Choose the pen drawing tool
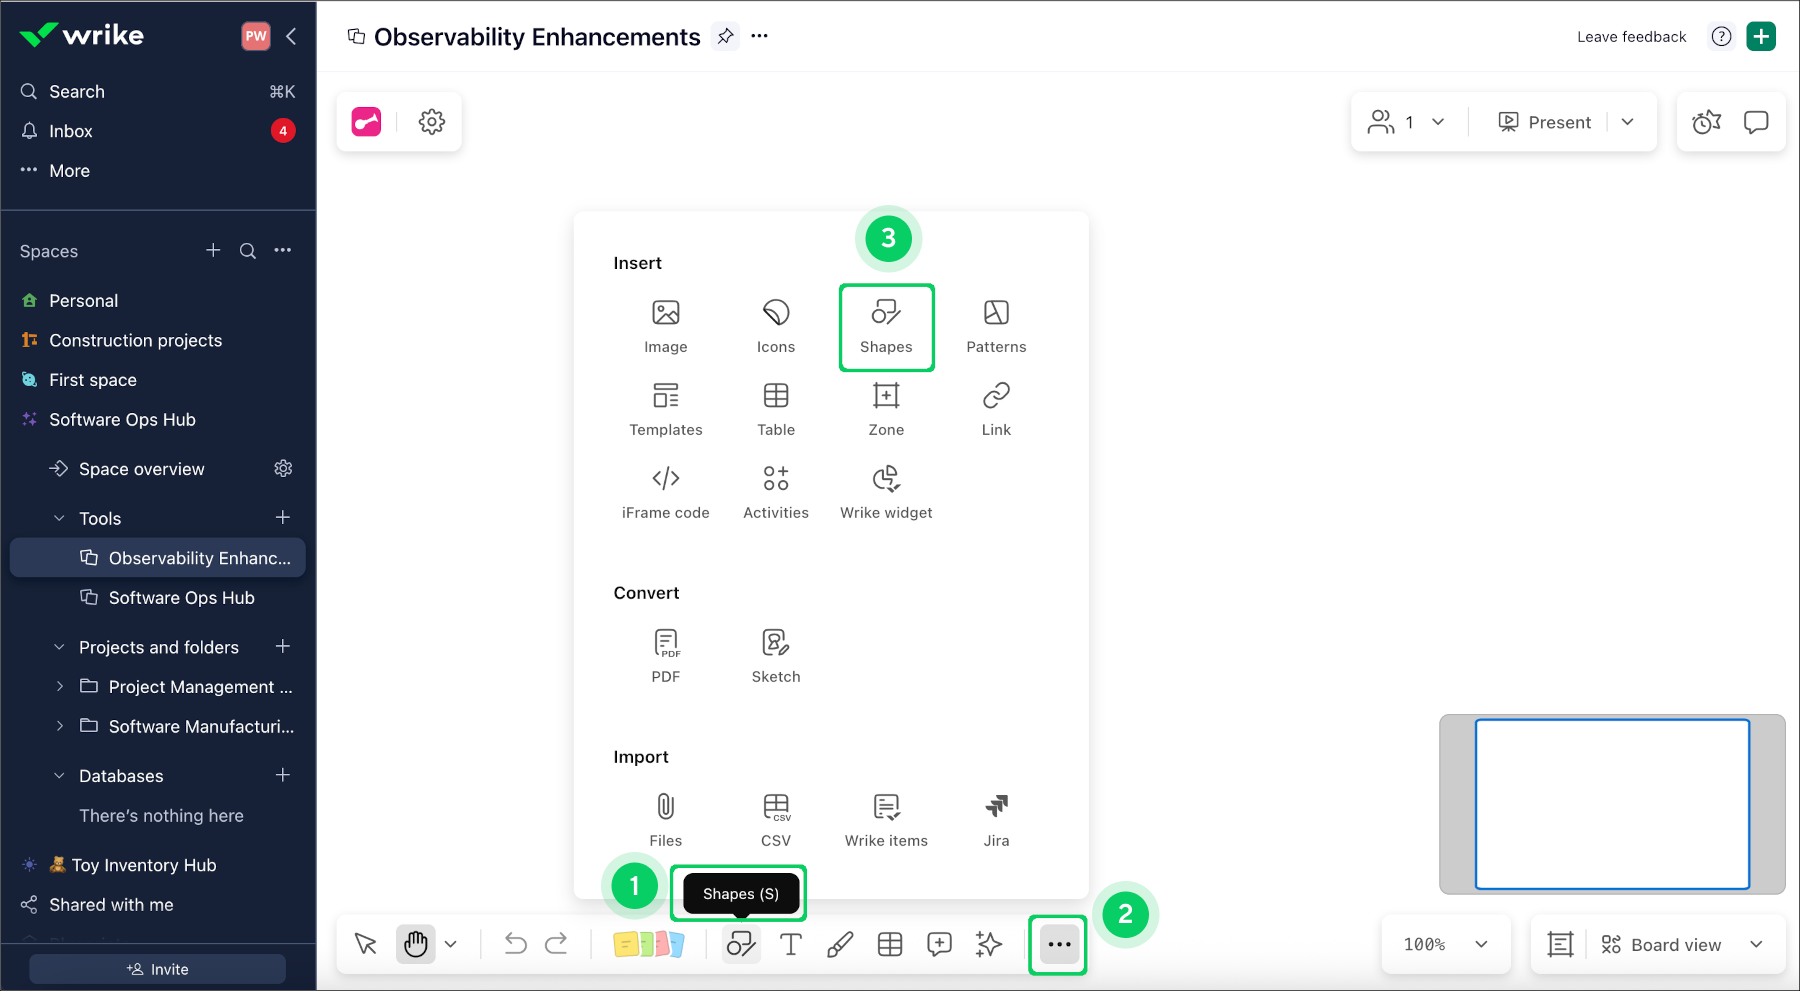 pyautogui.click(x=840, y=944)
